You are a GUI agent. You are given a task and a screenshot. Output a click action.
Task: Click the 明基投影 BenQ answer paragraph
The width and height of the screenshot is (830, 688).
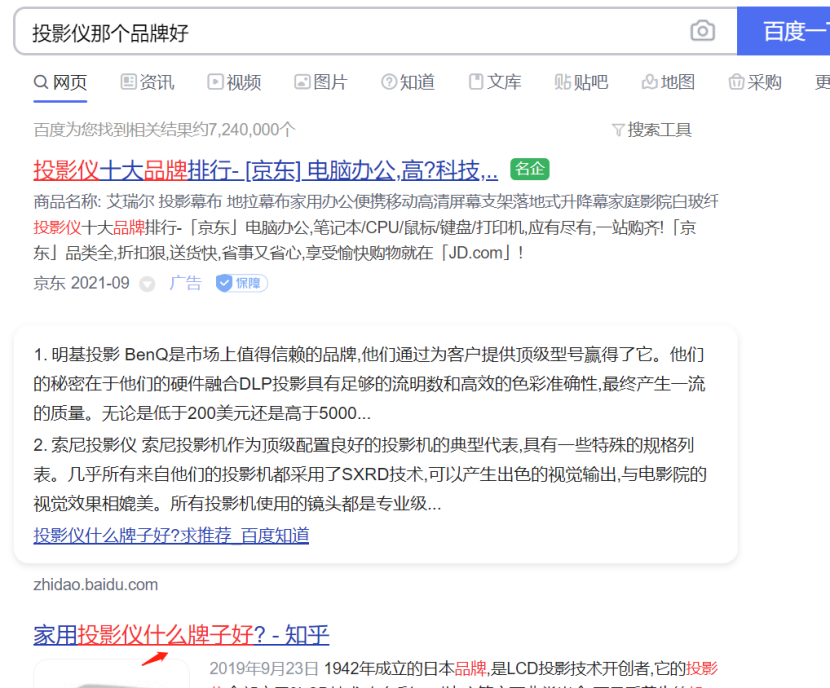pyautogui.click(x=369, y=384)
